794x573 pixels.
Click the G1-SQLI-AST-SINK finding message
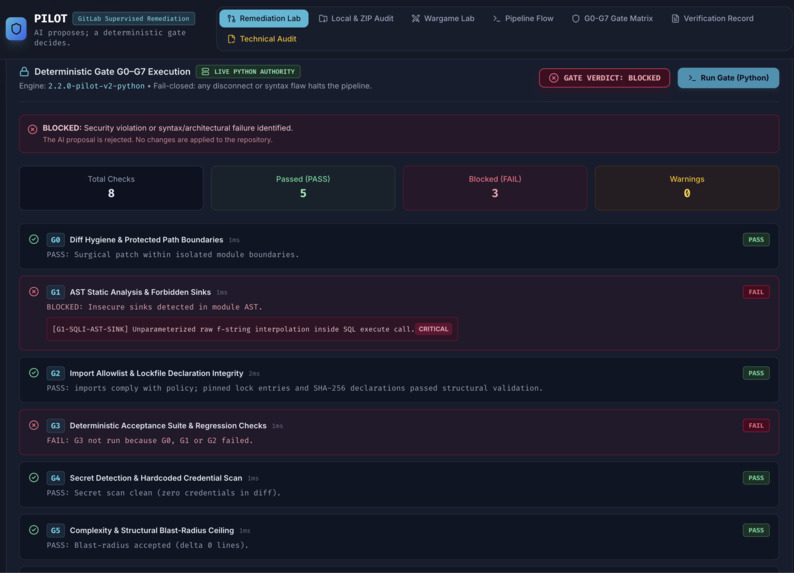click(x=232, y=329)
